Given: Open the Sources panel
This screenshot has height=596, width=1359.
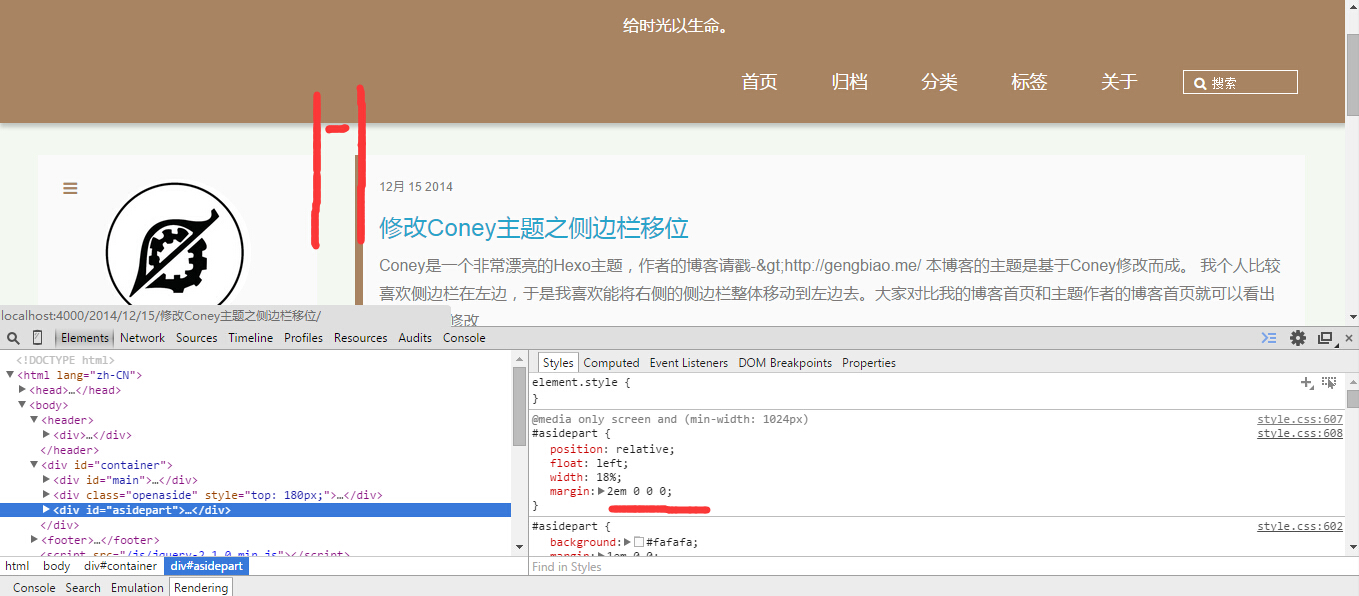Looking at the screenshot, I should point(197,338).
